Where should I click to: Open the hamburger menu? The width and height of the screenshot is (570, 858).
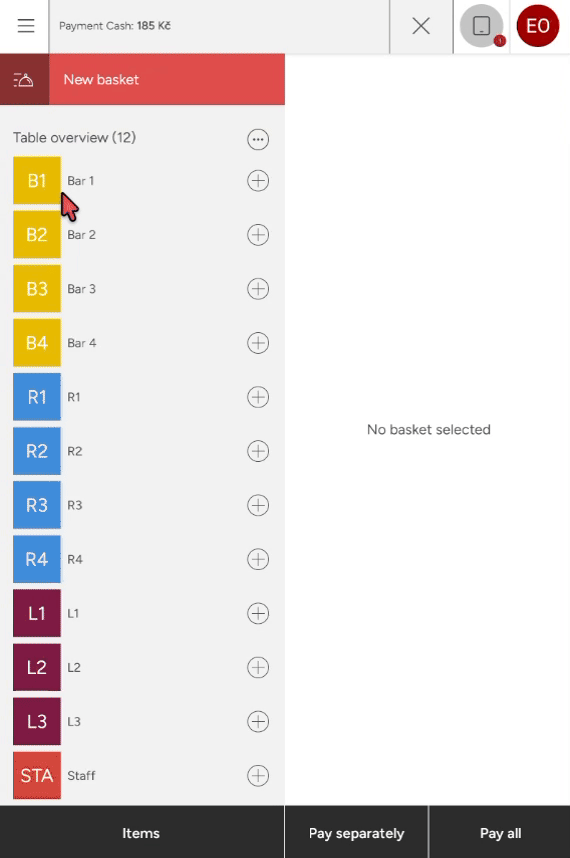(x=25, y=26)
